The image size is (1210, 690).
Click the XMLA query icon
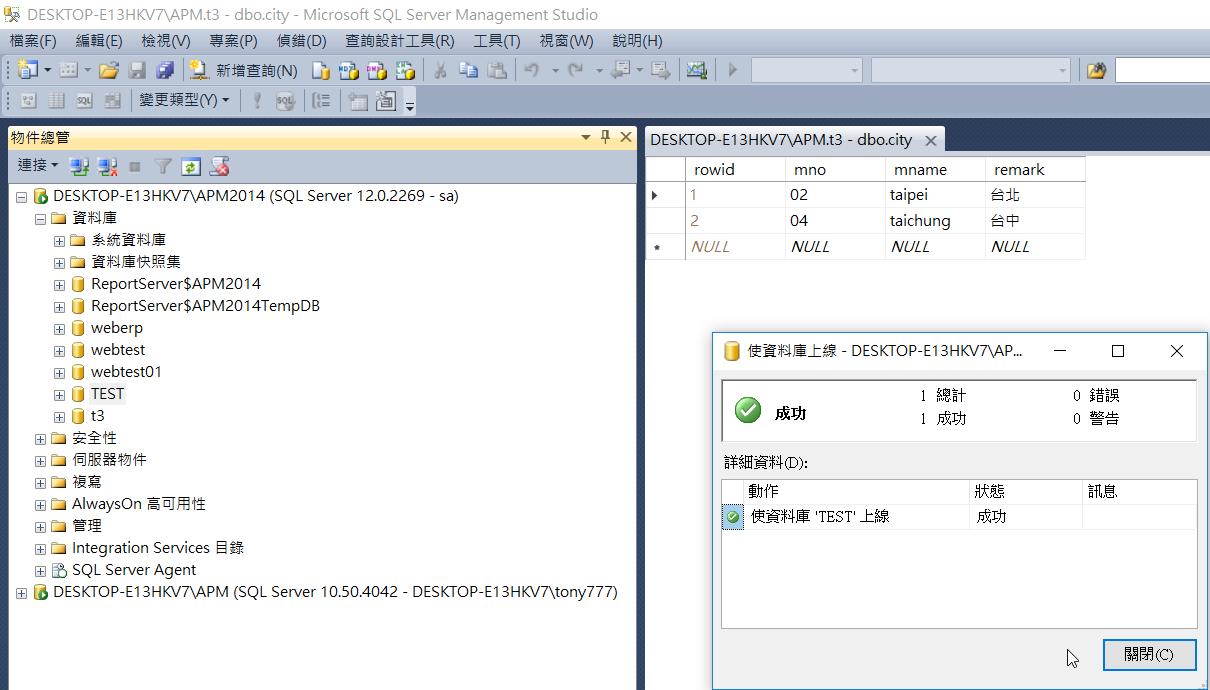click(405, 70)
